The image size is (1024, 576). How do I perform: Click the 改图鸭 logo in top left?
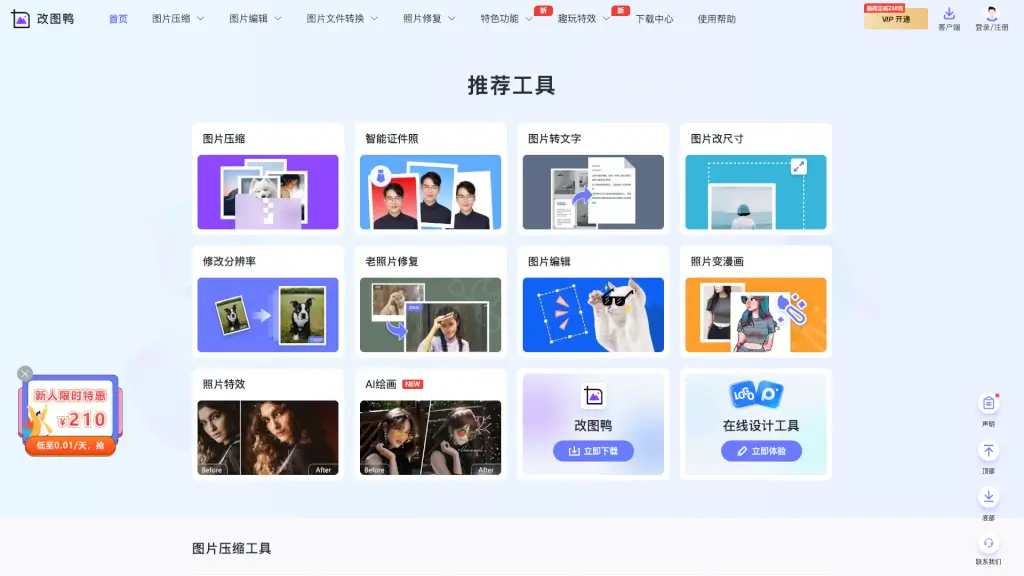42,19
